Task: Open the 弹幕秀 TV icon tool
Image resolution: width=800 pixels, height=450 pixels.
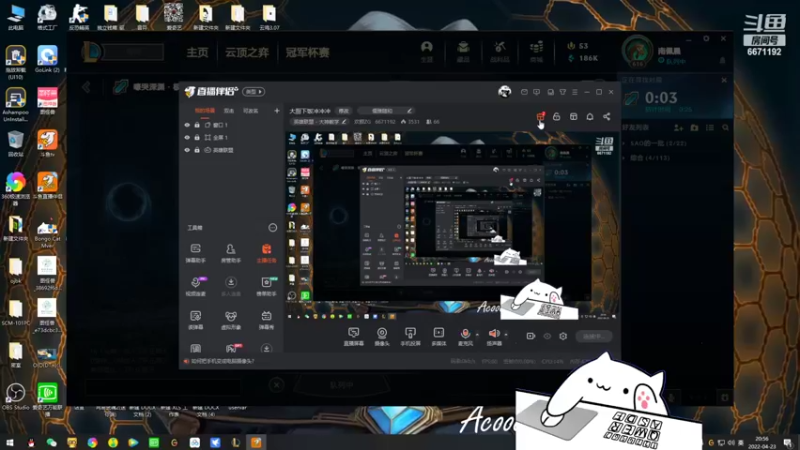Action: pos(266,320)
